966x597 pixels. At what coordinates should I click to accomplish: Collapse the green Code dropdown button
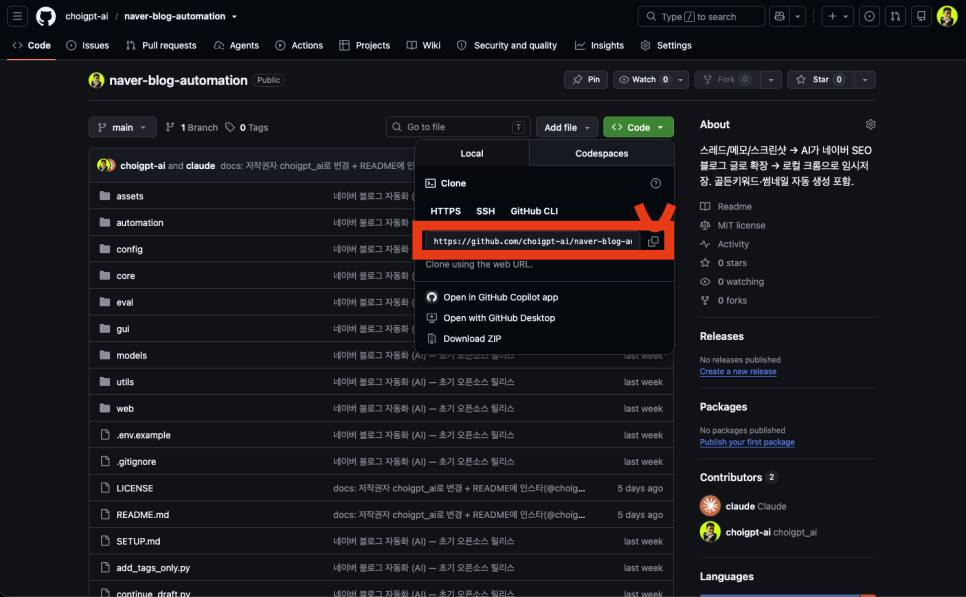(x=638, y=128)
